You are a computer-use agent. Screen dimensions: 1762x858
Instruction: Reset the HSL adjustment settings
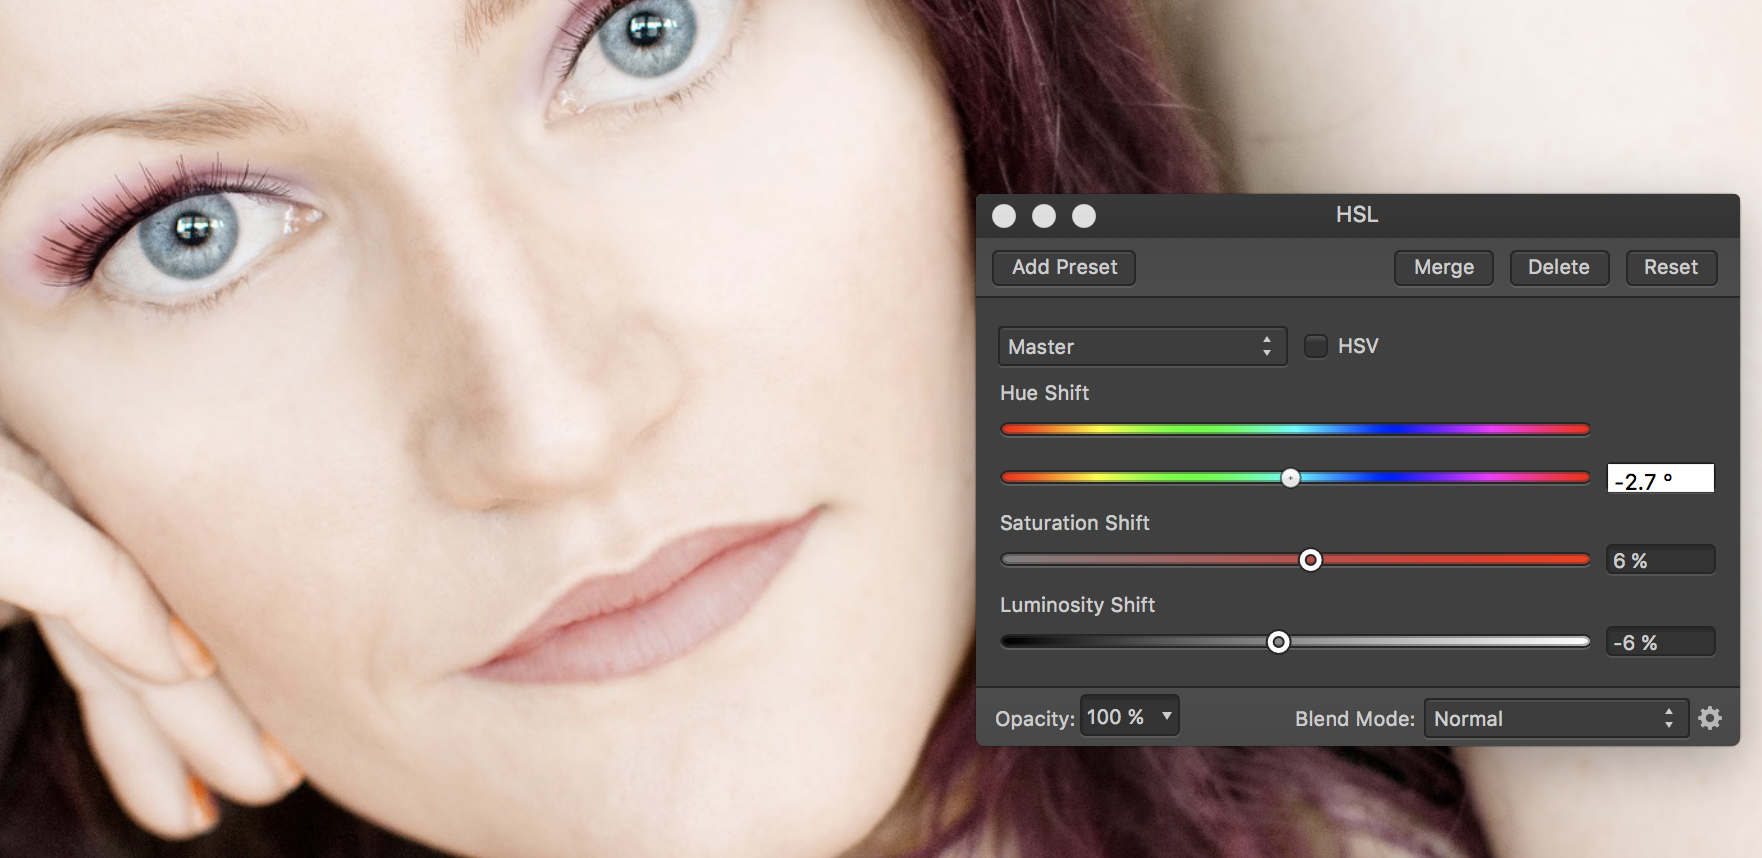1670,267
